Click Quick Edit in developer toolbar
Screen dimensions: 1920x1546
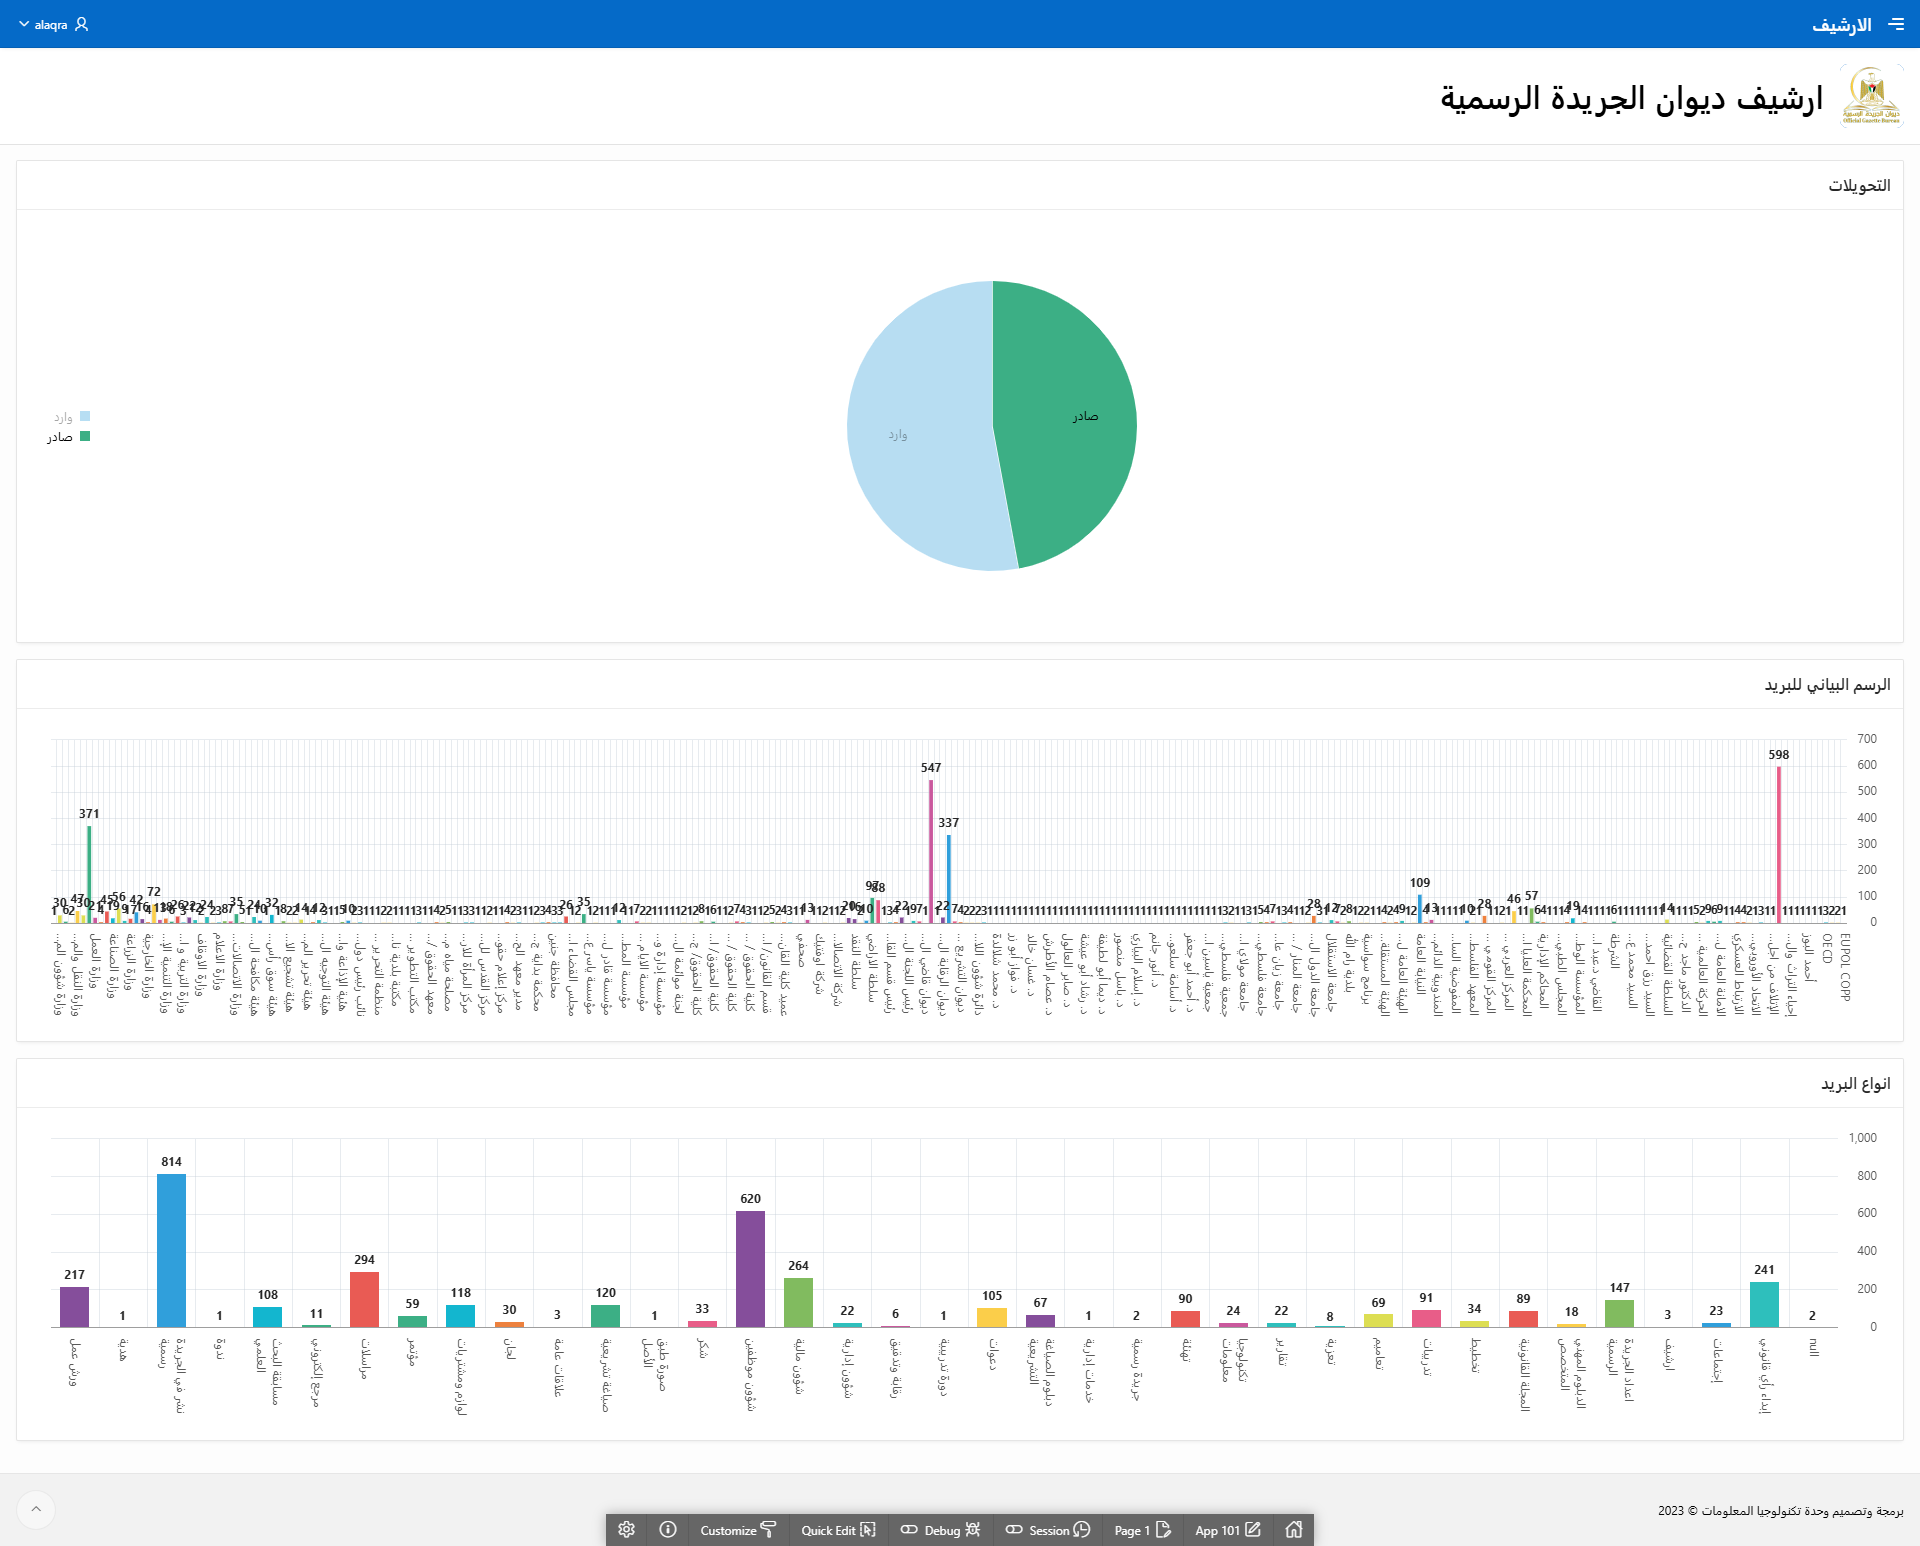pos(838,1530)
